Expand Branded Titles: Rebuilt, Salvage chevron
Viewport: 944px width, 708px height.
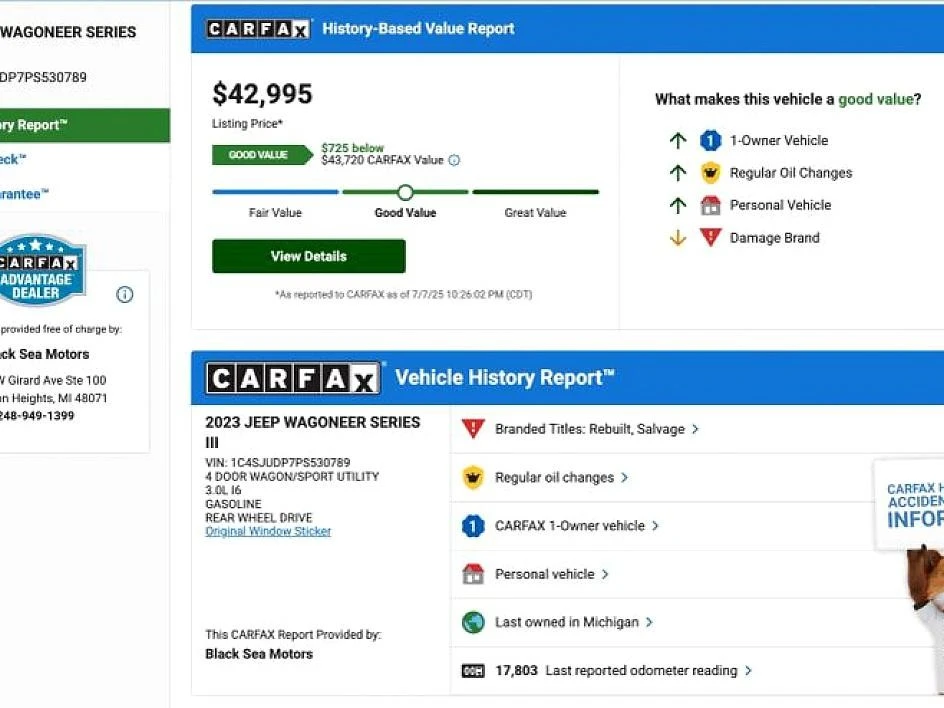695,429
